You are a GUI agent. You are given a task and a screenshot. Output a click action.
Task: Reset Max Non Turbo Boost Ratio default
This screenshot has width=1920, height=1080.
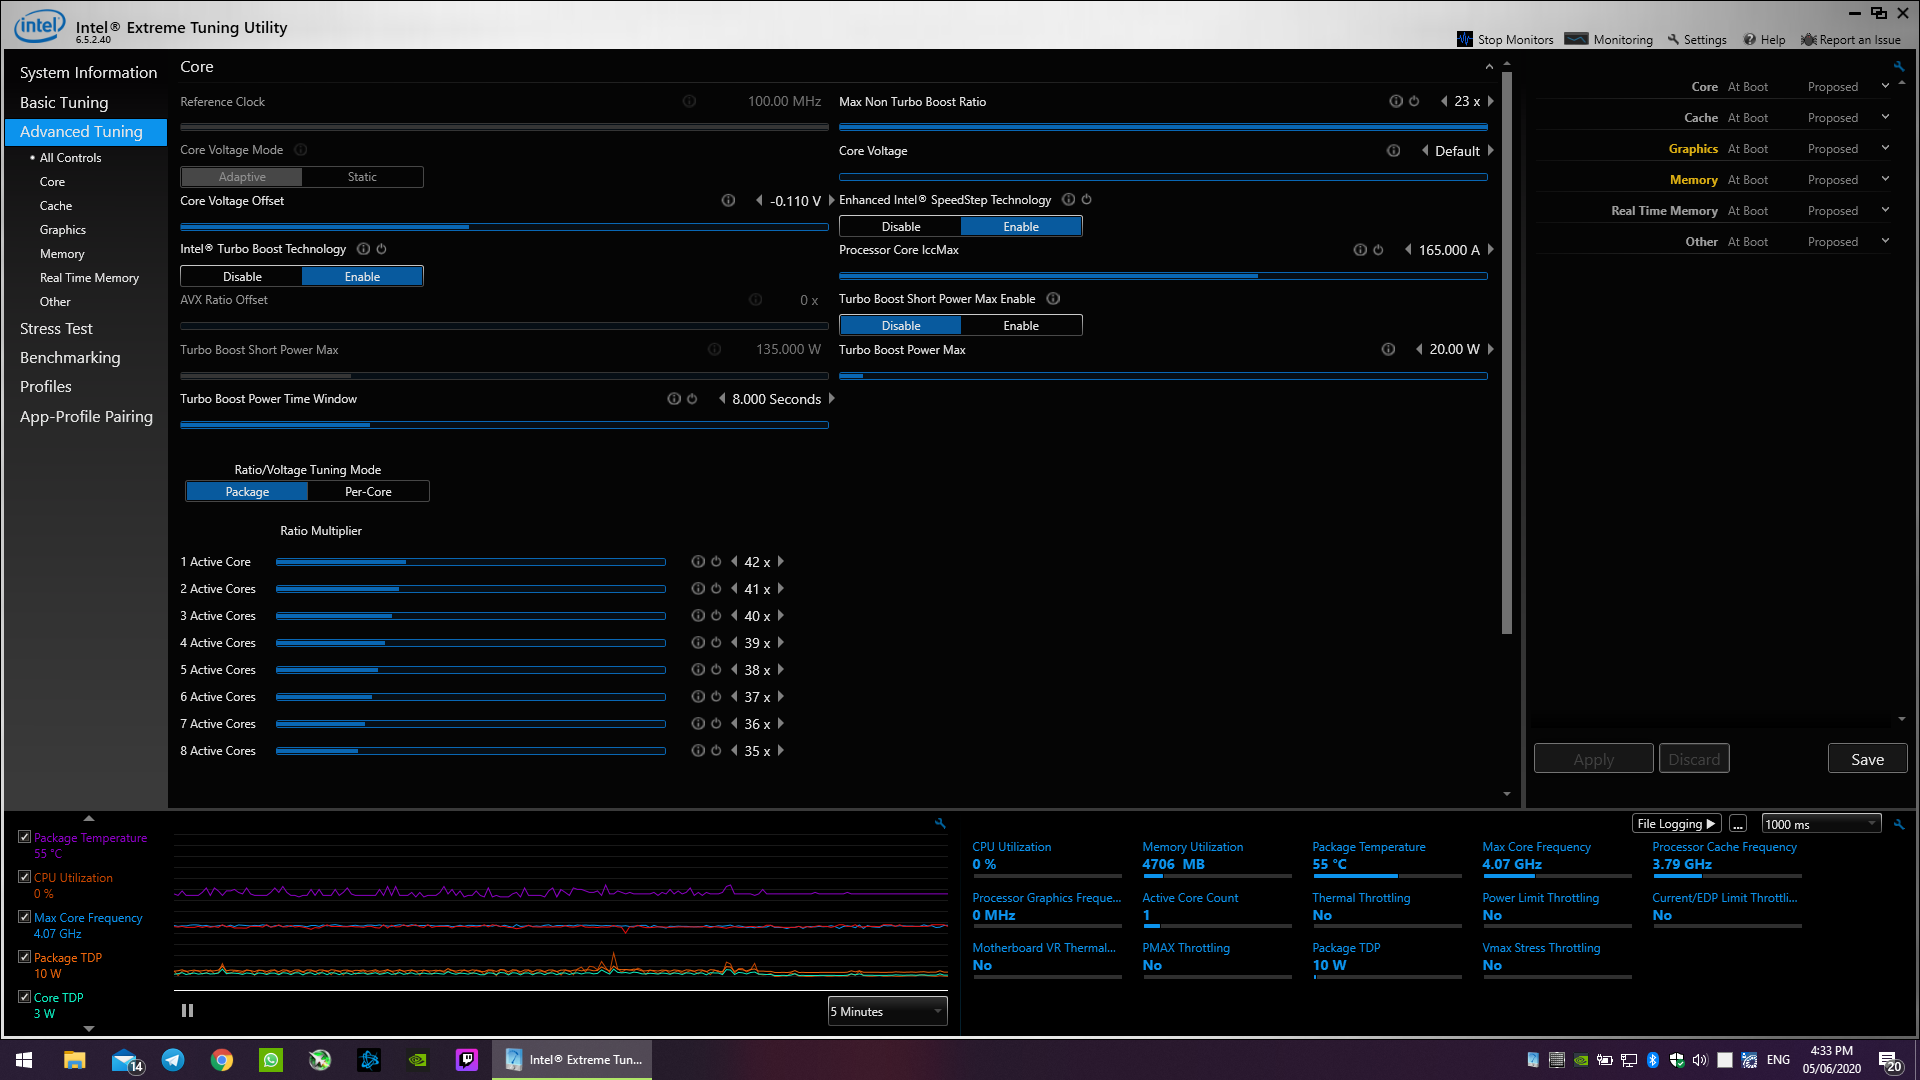[x=1414, y=101]
